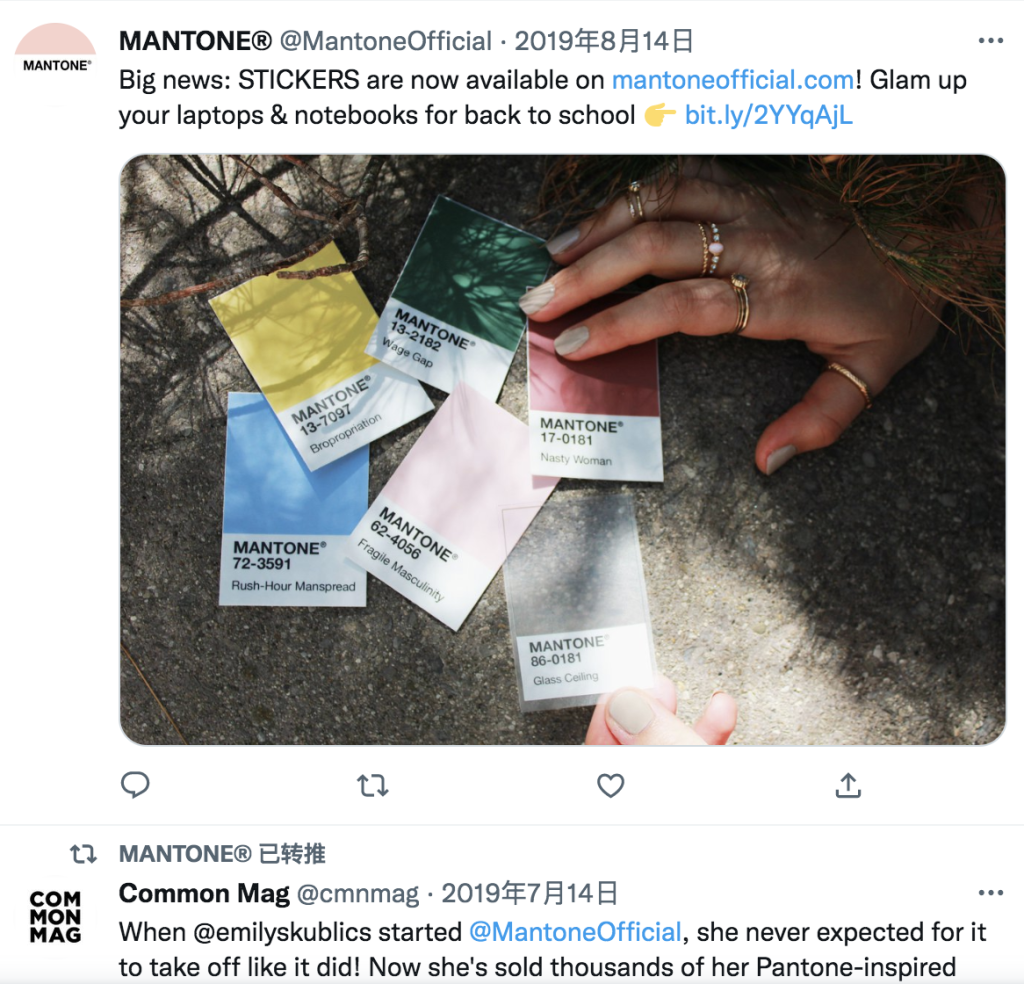Open the MANTONE tweet's three-dot more menu
Image resolution: width=1024 pixels, height=984 pixels.
(x=991, y=40)
